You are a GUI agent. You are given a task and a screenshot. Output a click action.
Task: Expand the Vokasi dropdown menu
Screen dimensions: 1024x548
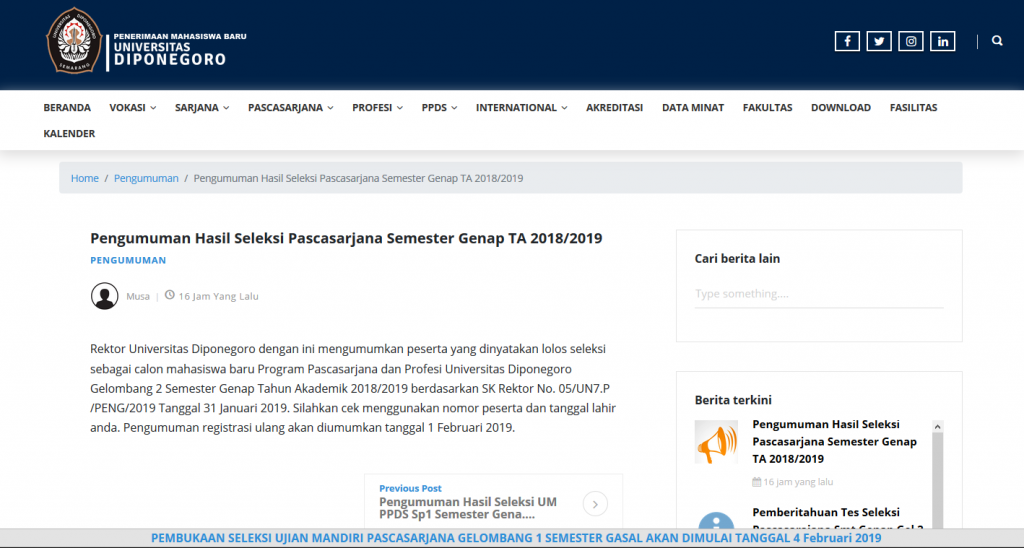click(x=132, y=108)
